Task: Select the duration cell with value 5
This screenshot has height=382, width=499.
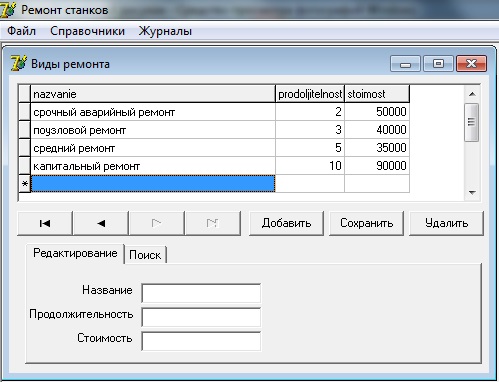Action: pos(310,148)
